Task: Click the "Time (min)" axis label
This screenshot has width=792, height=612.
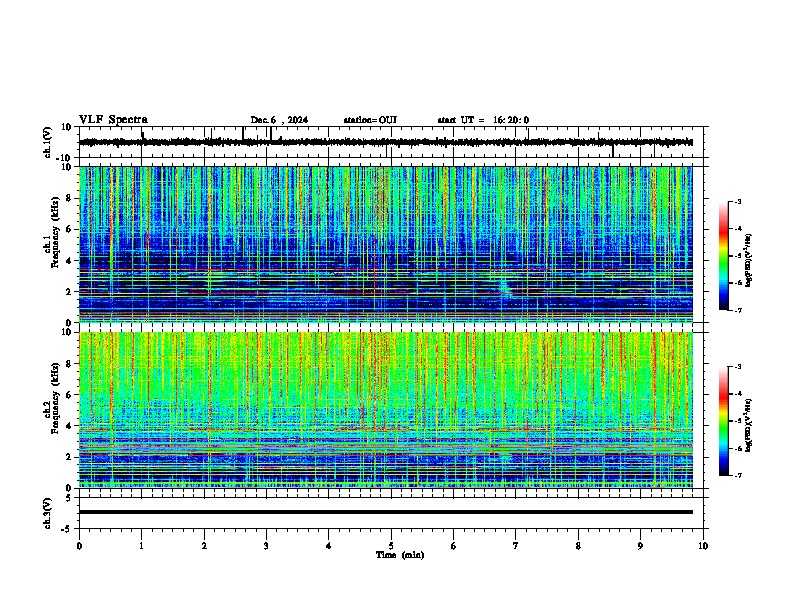Action: pyautogui.click(x=400, y=555)
